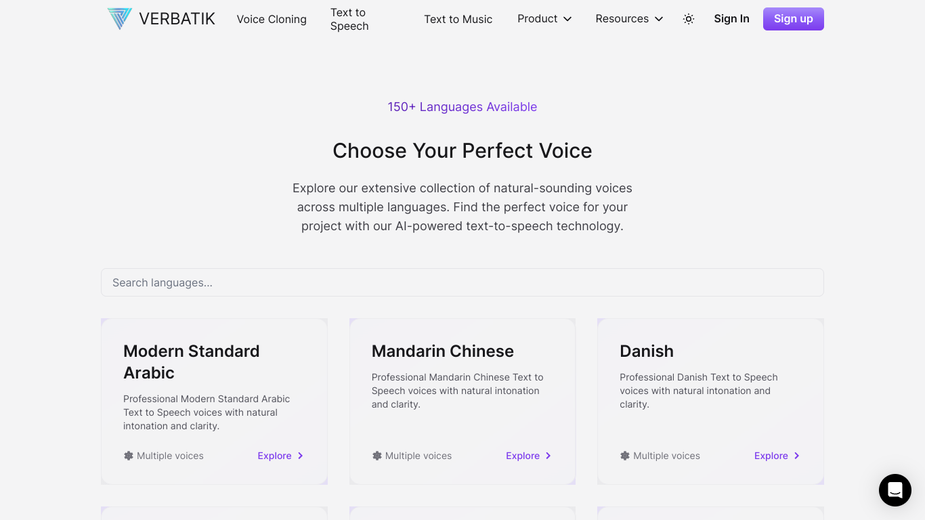Click the arrow beside Explore on Danish card
Viewport: 925px width, 520px height.
[x=796, y=456]
